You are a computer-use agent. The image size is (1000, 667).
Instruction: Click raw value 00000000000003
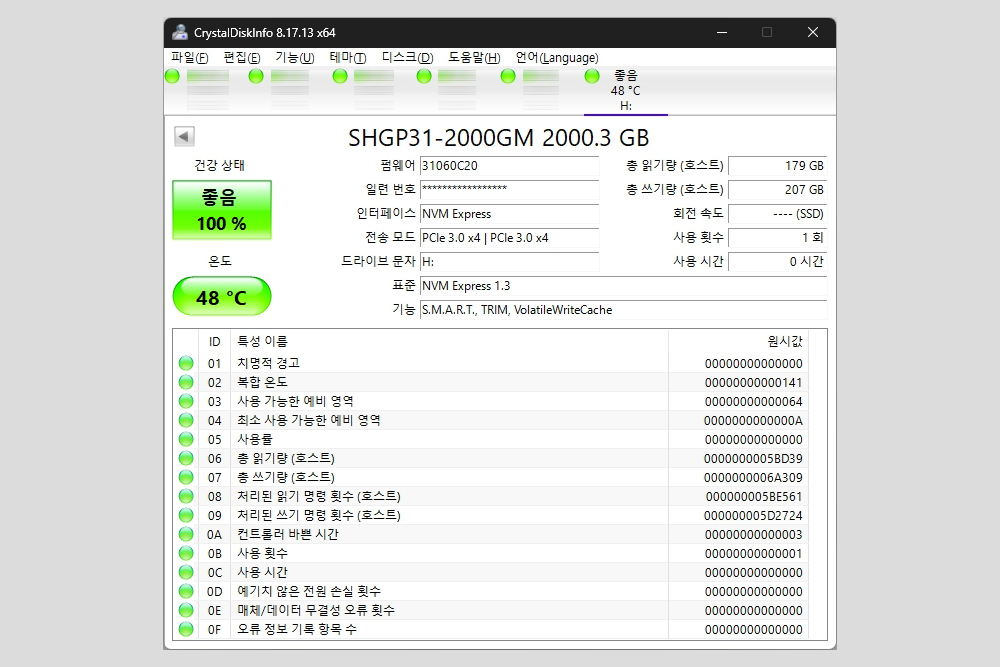(x=753, y=535)
